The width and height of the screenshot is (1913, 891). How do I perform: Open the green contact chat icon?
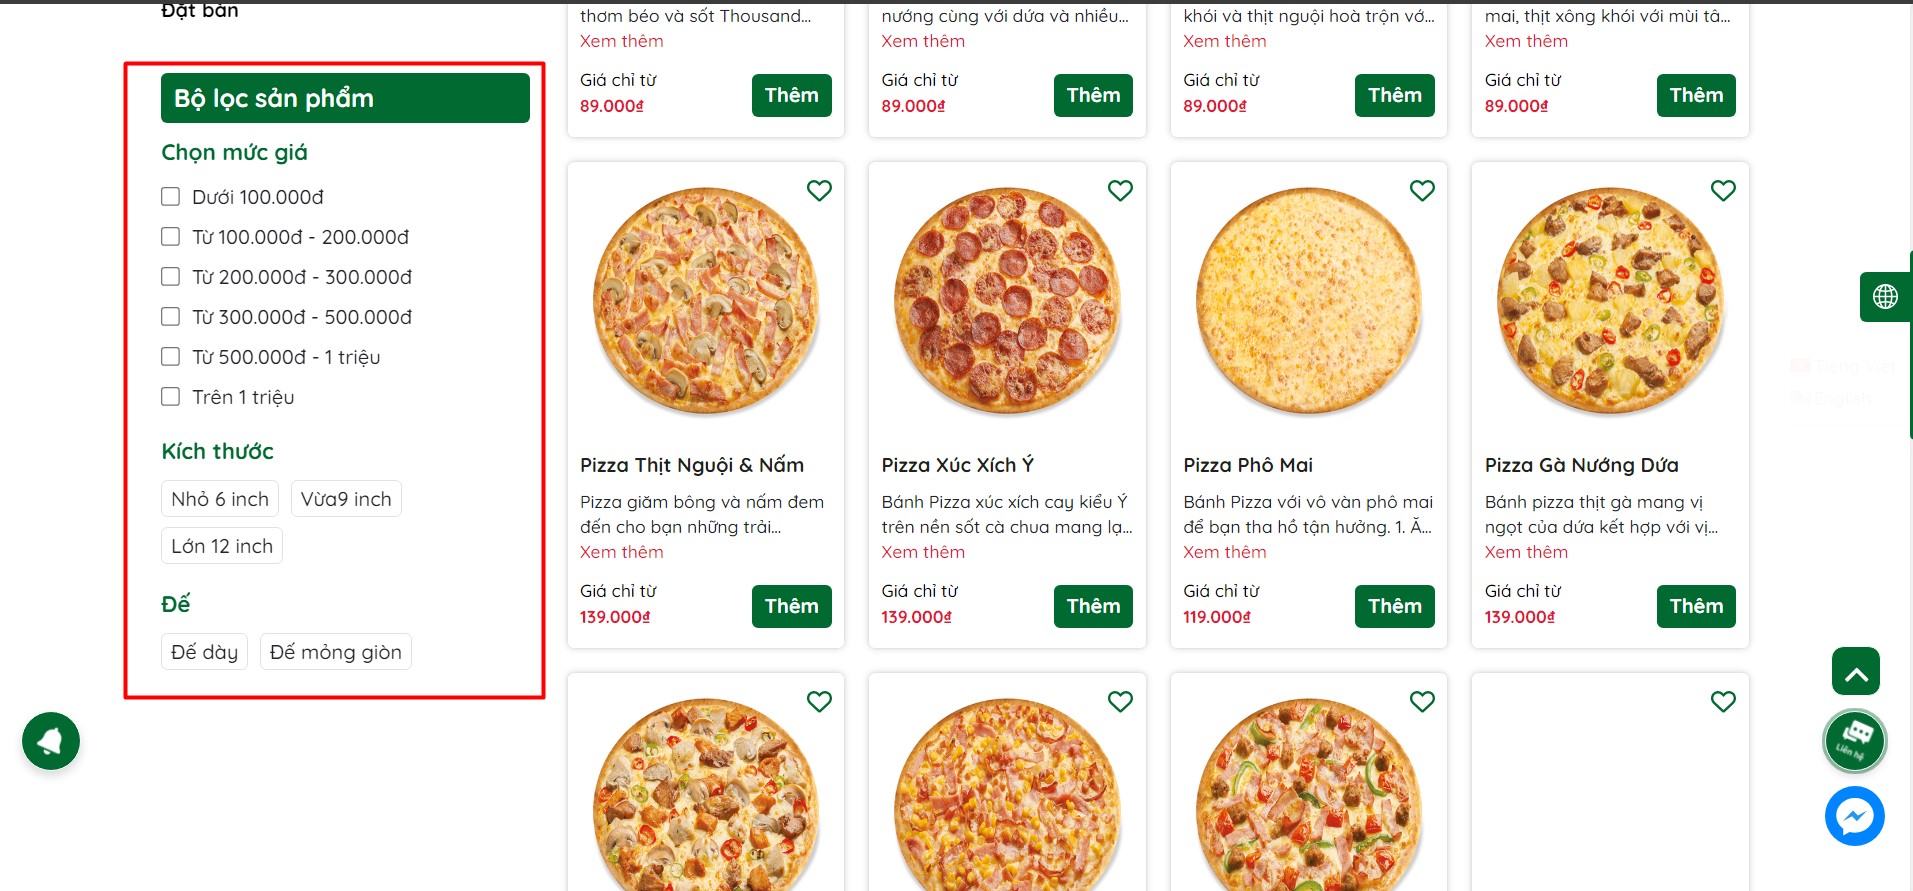click(1854, 741)
